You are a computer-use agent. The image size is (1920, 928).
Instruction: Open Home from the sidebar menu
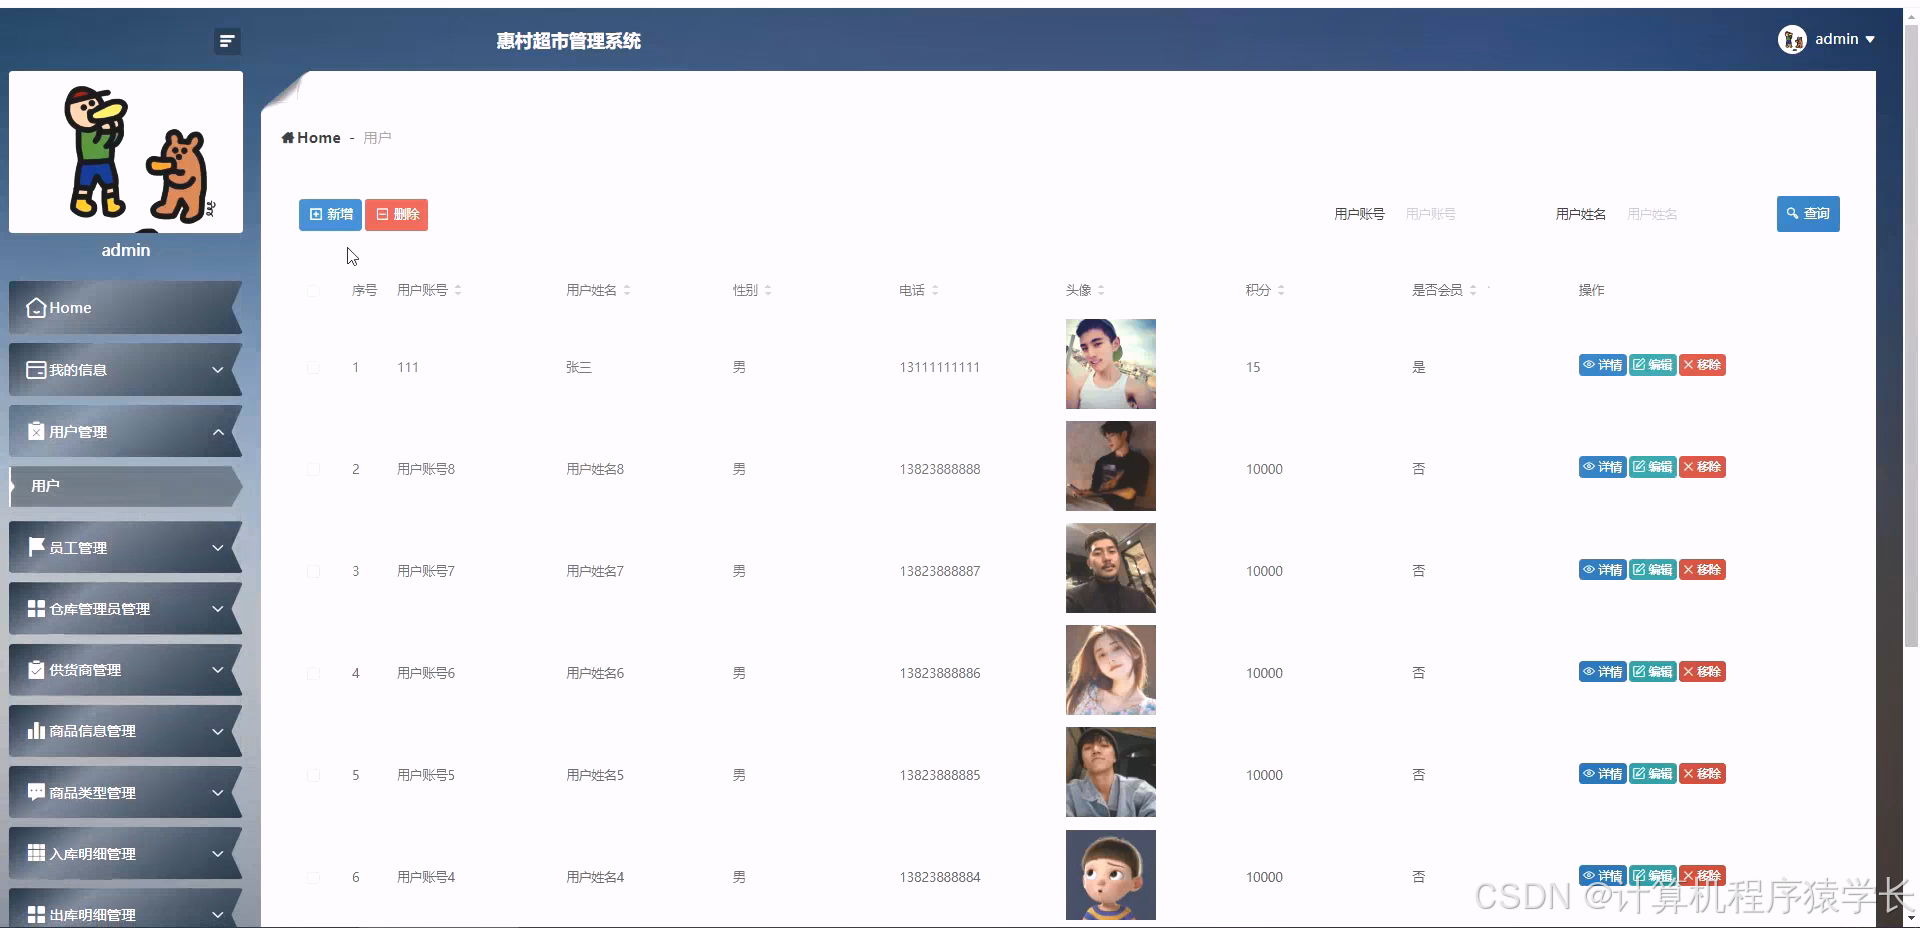(70, 307)
